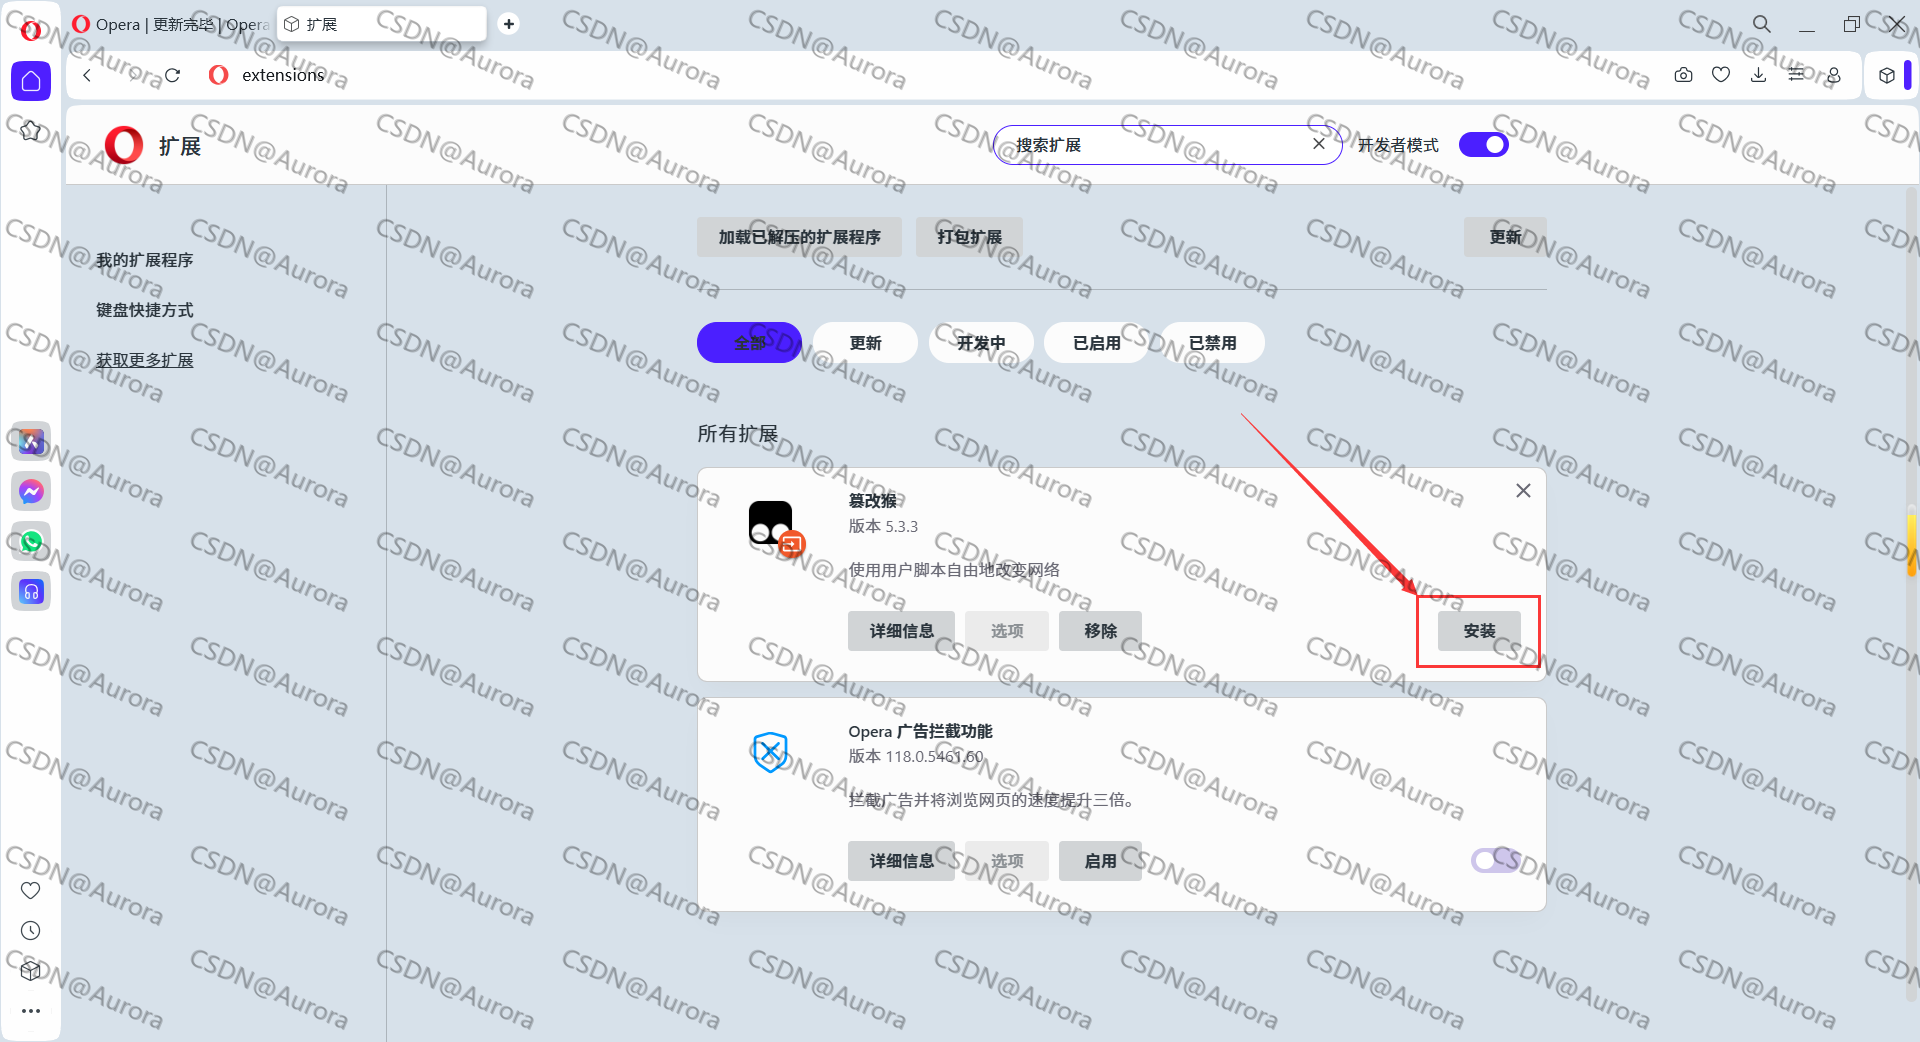This screenshot has height=1042, width=1920.
Task: Open a new tab with plus button
Action: click(x=509, y=24)
